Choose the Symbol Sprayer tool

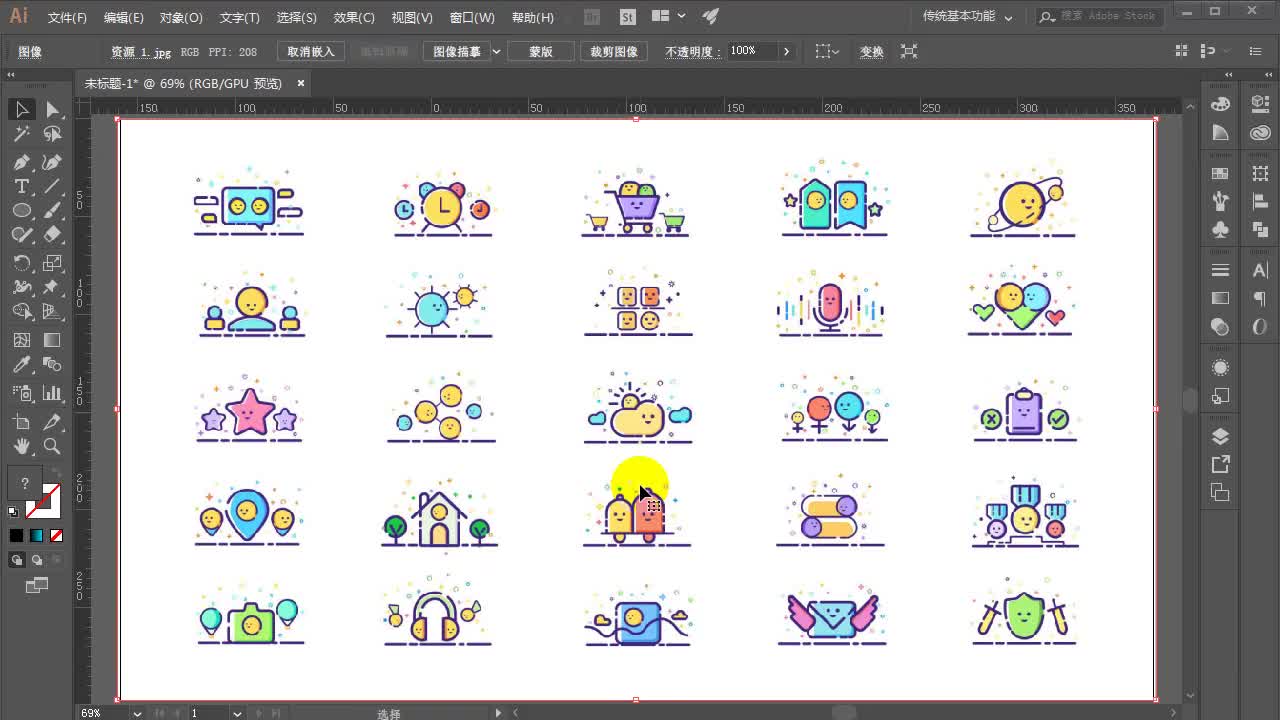[22, 392]
